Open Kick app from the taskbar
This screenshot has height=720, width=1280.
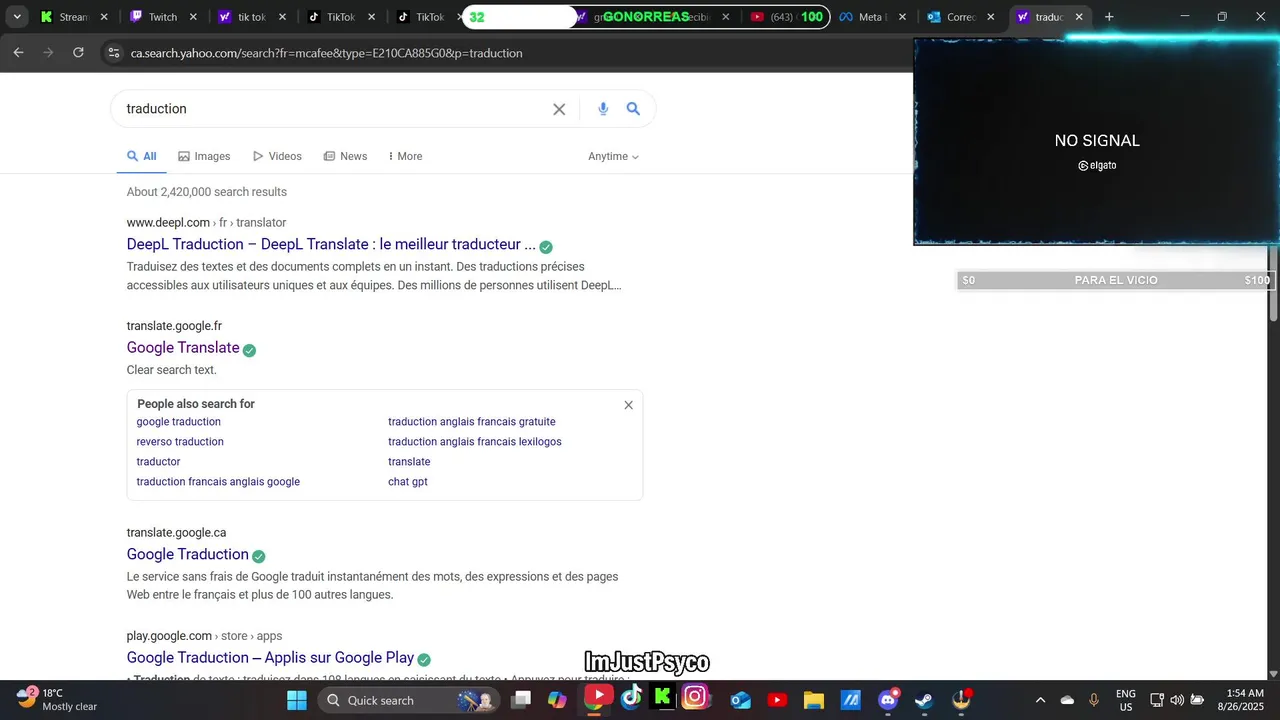pos(662,697)
